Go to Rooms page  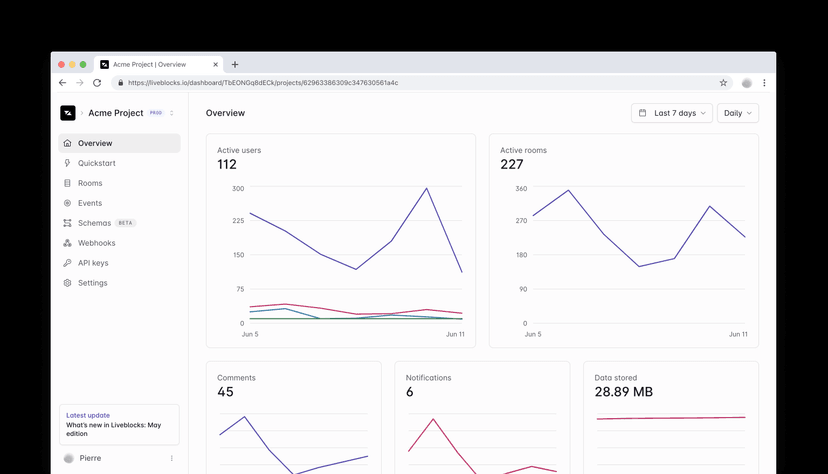tap(119, 183)
